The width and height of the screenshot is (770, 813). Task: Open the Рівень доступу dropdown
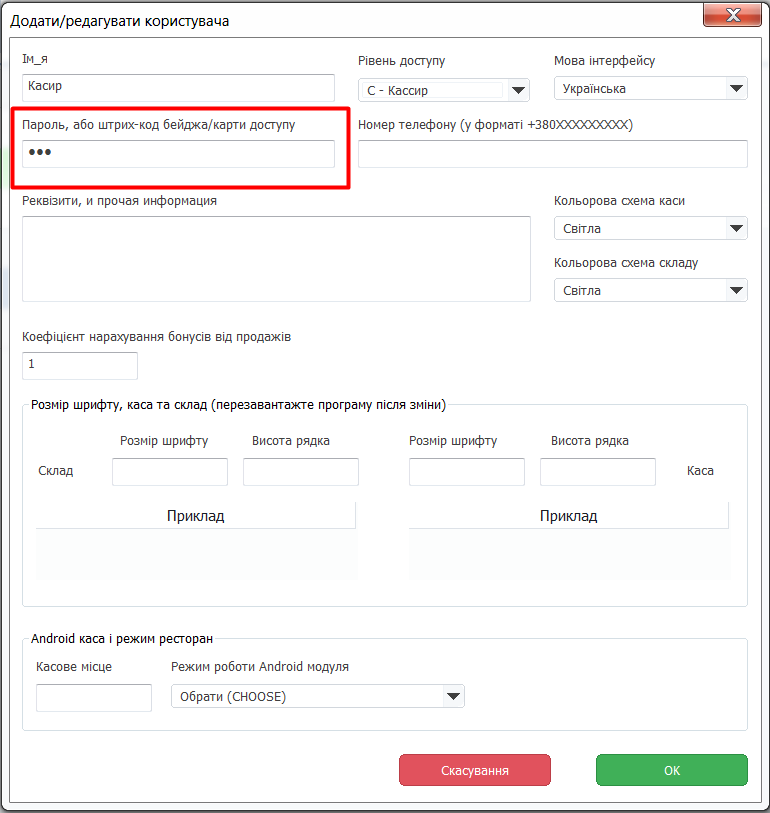click(443, 90)
